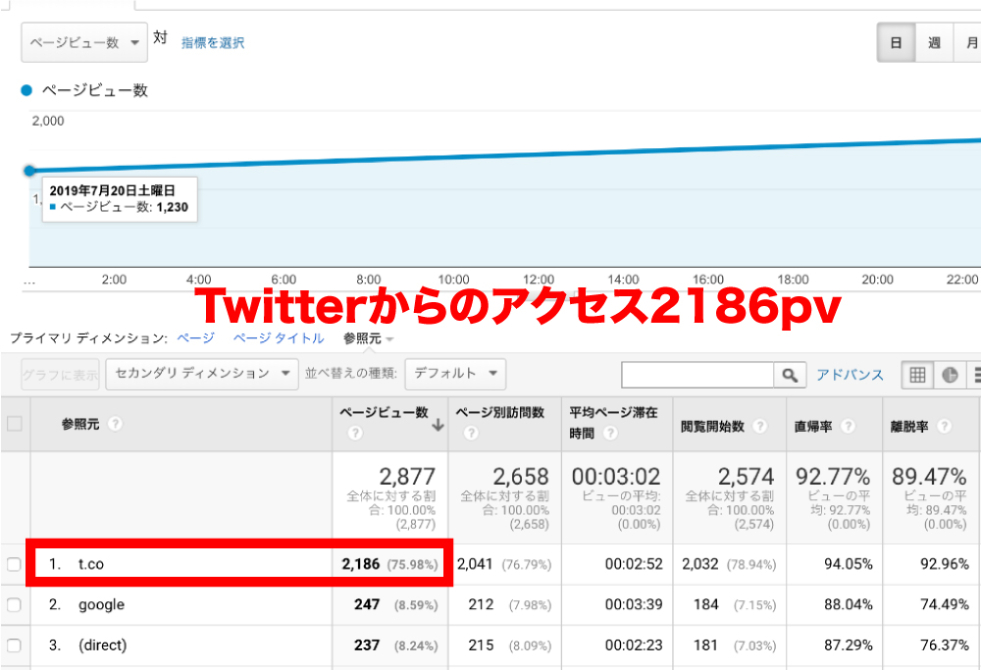The height and width of the screenshot is (670, 981).
Task: Sort by 直帰率 column header
Action: coord(813,426)
